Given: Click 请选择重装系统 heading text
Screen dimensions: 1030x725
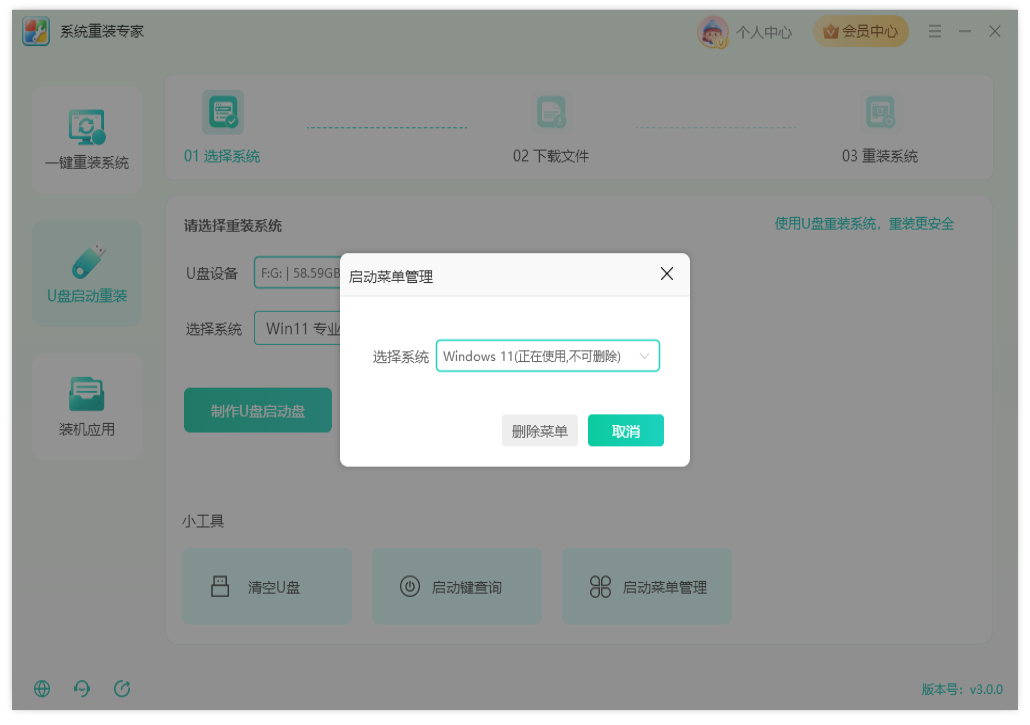Looking at the screenshot, I should [233, 226].
